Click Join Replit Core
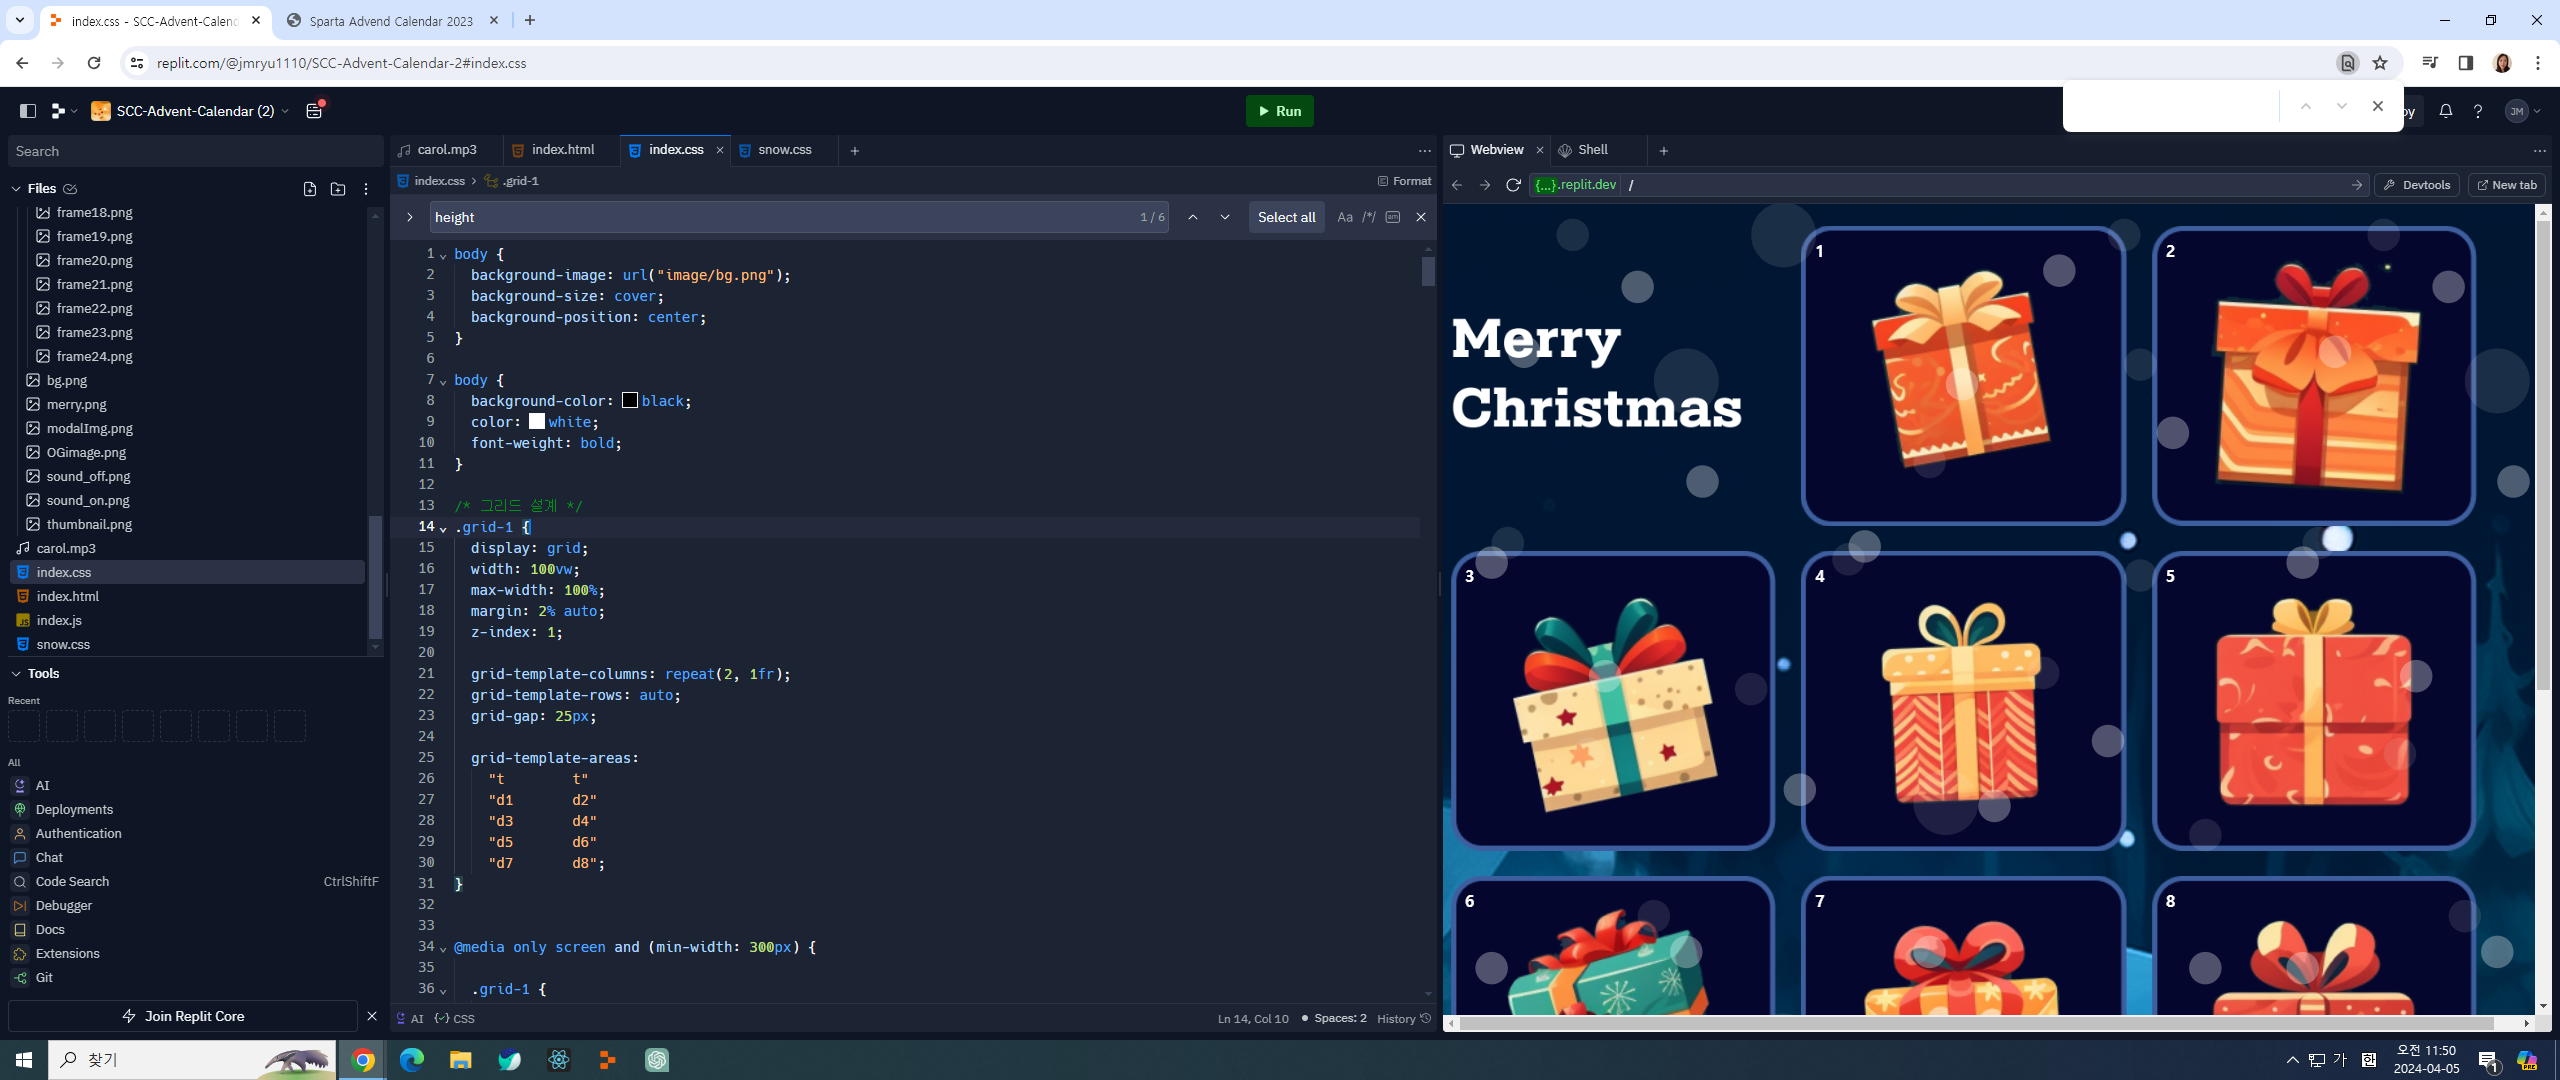The height and width of the screenshot is (1080, 2560). point(183,1016)
